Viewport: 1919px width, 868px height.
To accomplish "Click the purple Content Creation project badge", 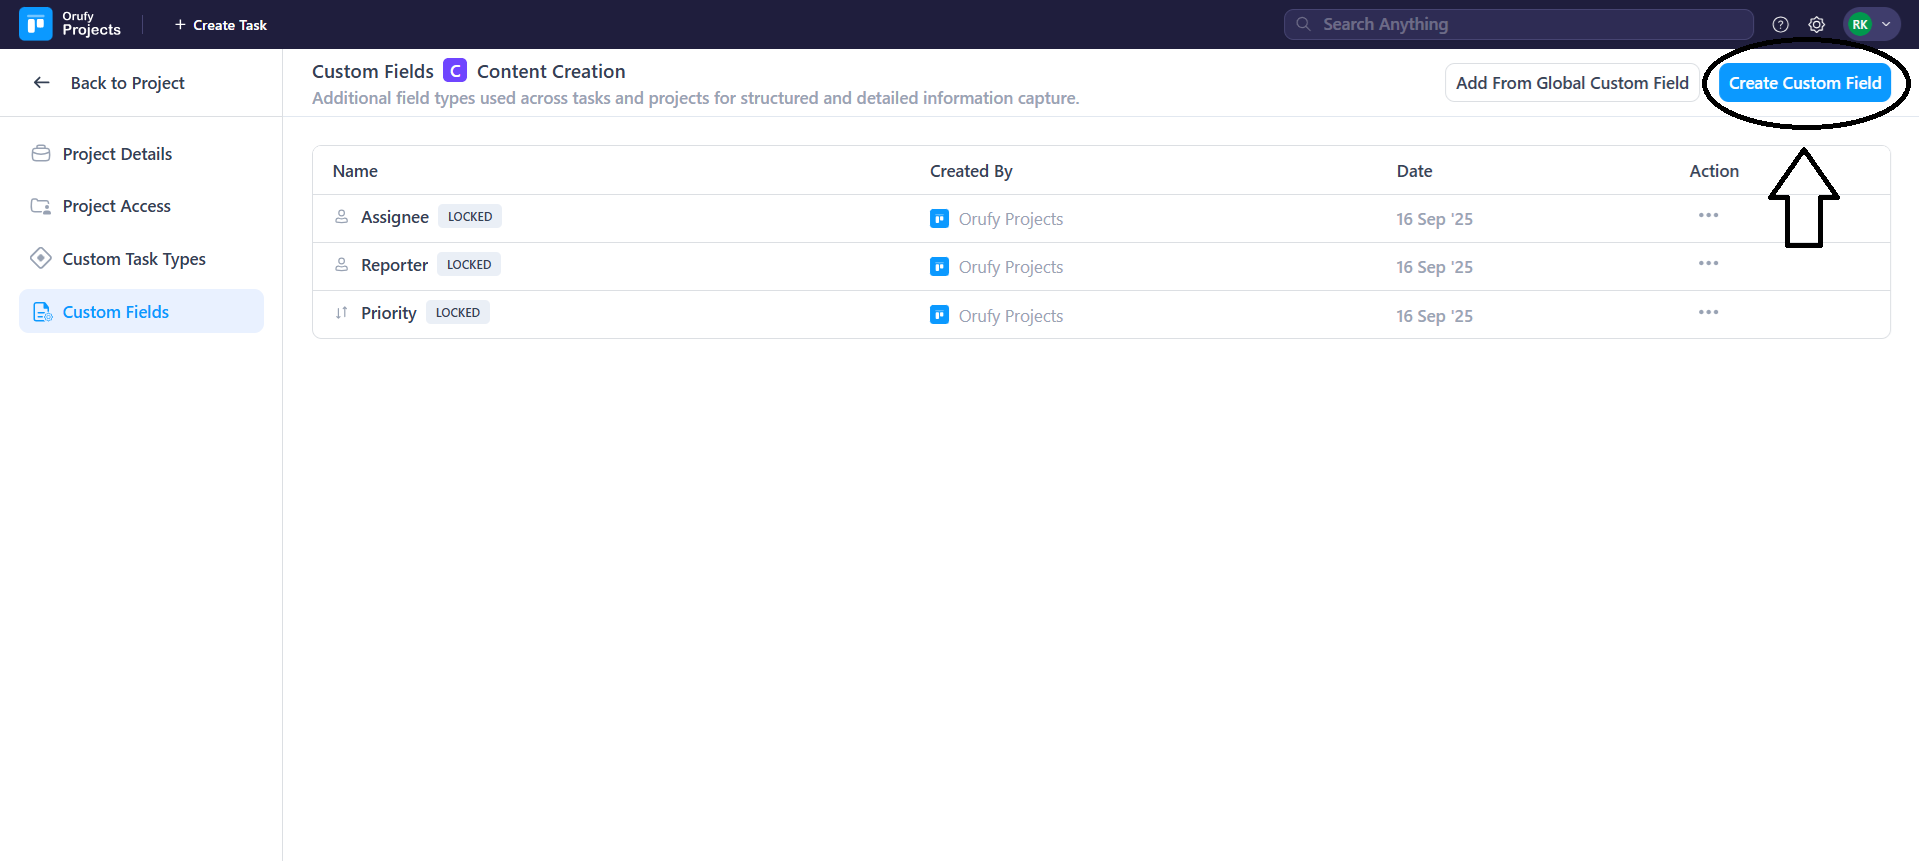I will click(455, 71).
